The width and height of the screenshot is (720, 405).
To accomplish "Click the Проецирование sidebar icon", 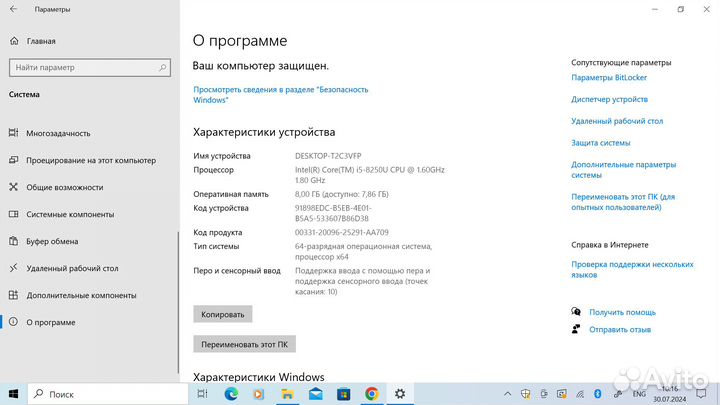I will (x=13, y=160).
